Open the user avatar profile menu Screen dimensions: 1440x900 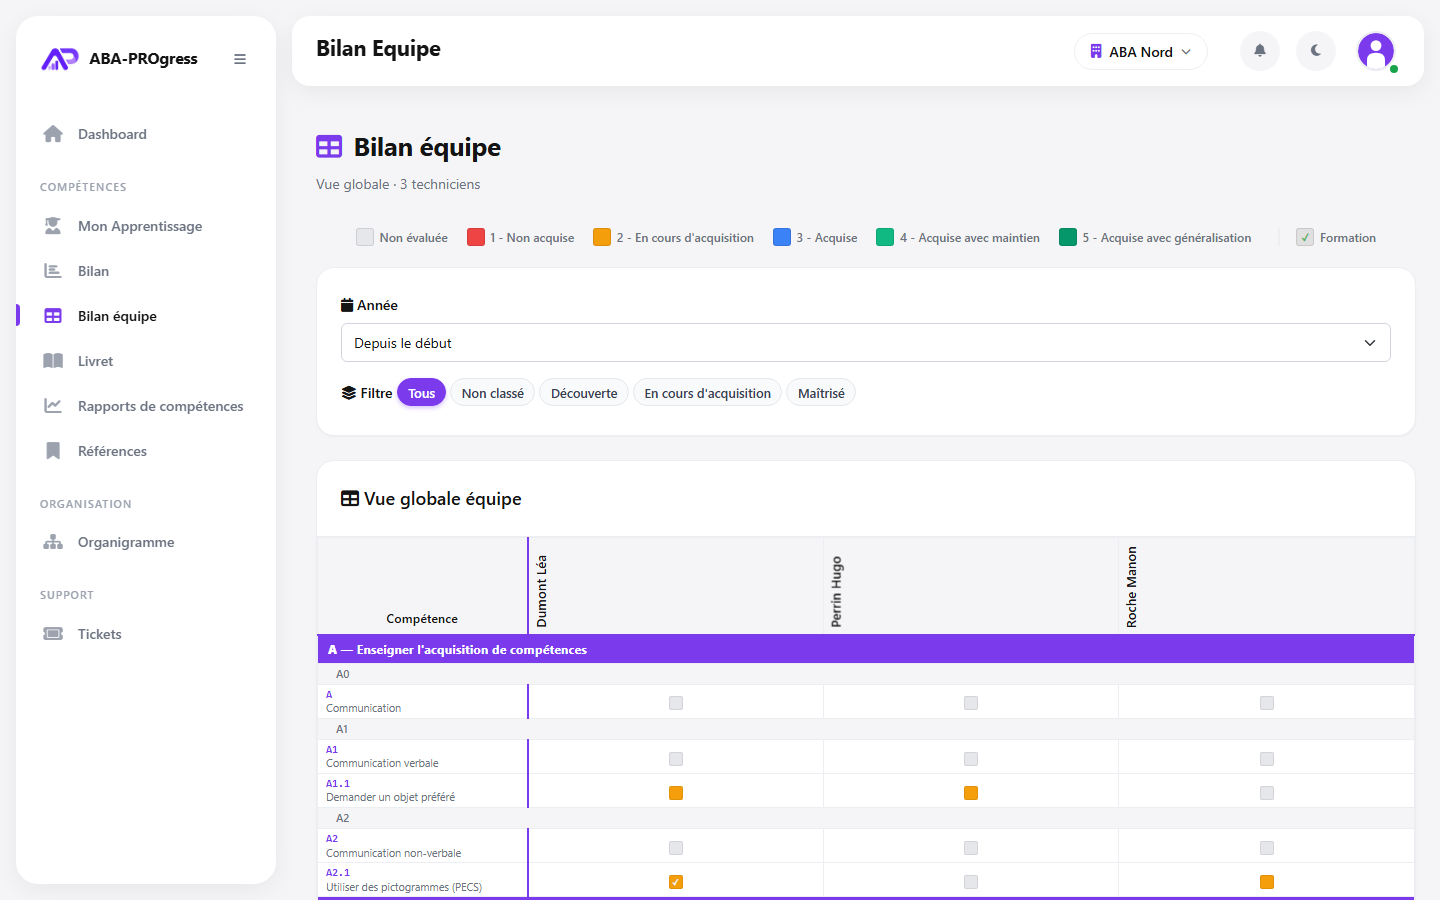pos(1376,51)
